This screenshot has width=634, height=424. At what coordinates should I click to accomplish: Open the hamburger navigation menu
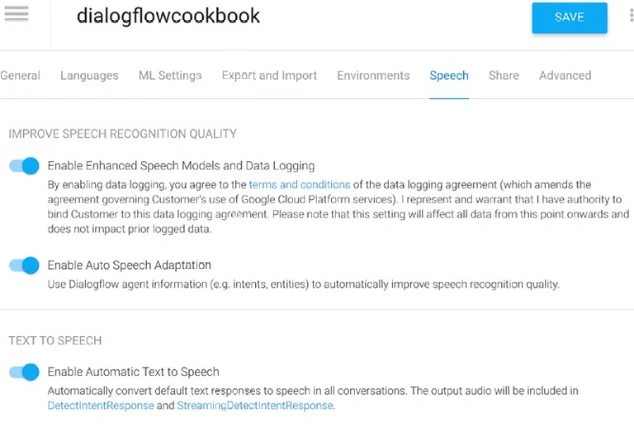(x=17, y=14)
